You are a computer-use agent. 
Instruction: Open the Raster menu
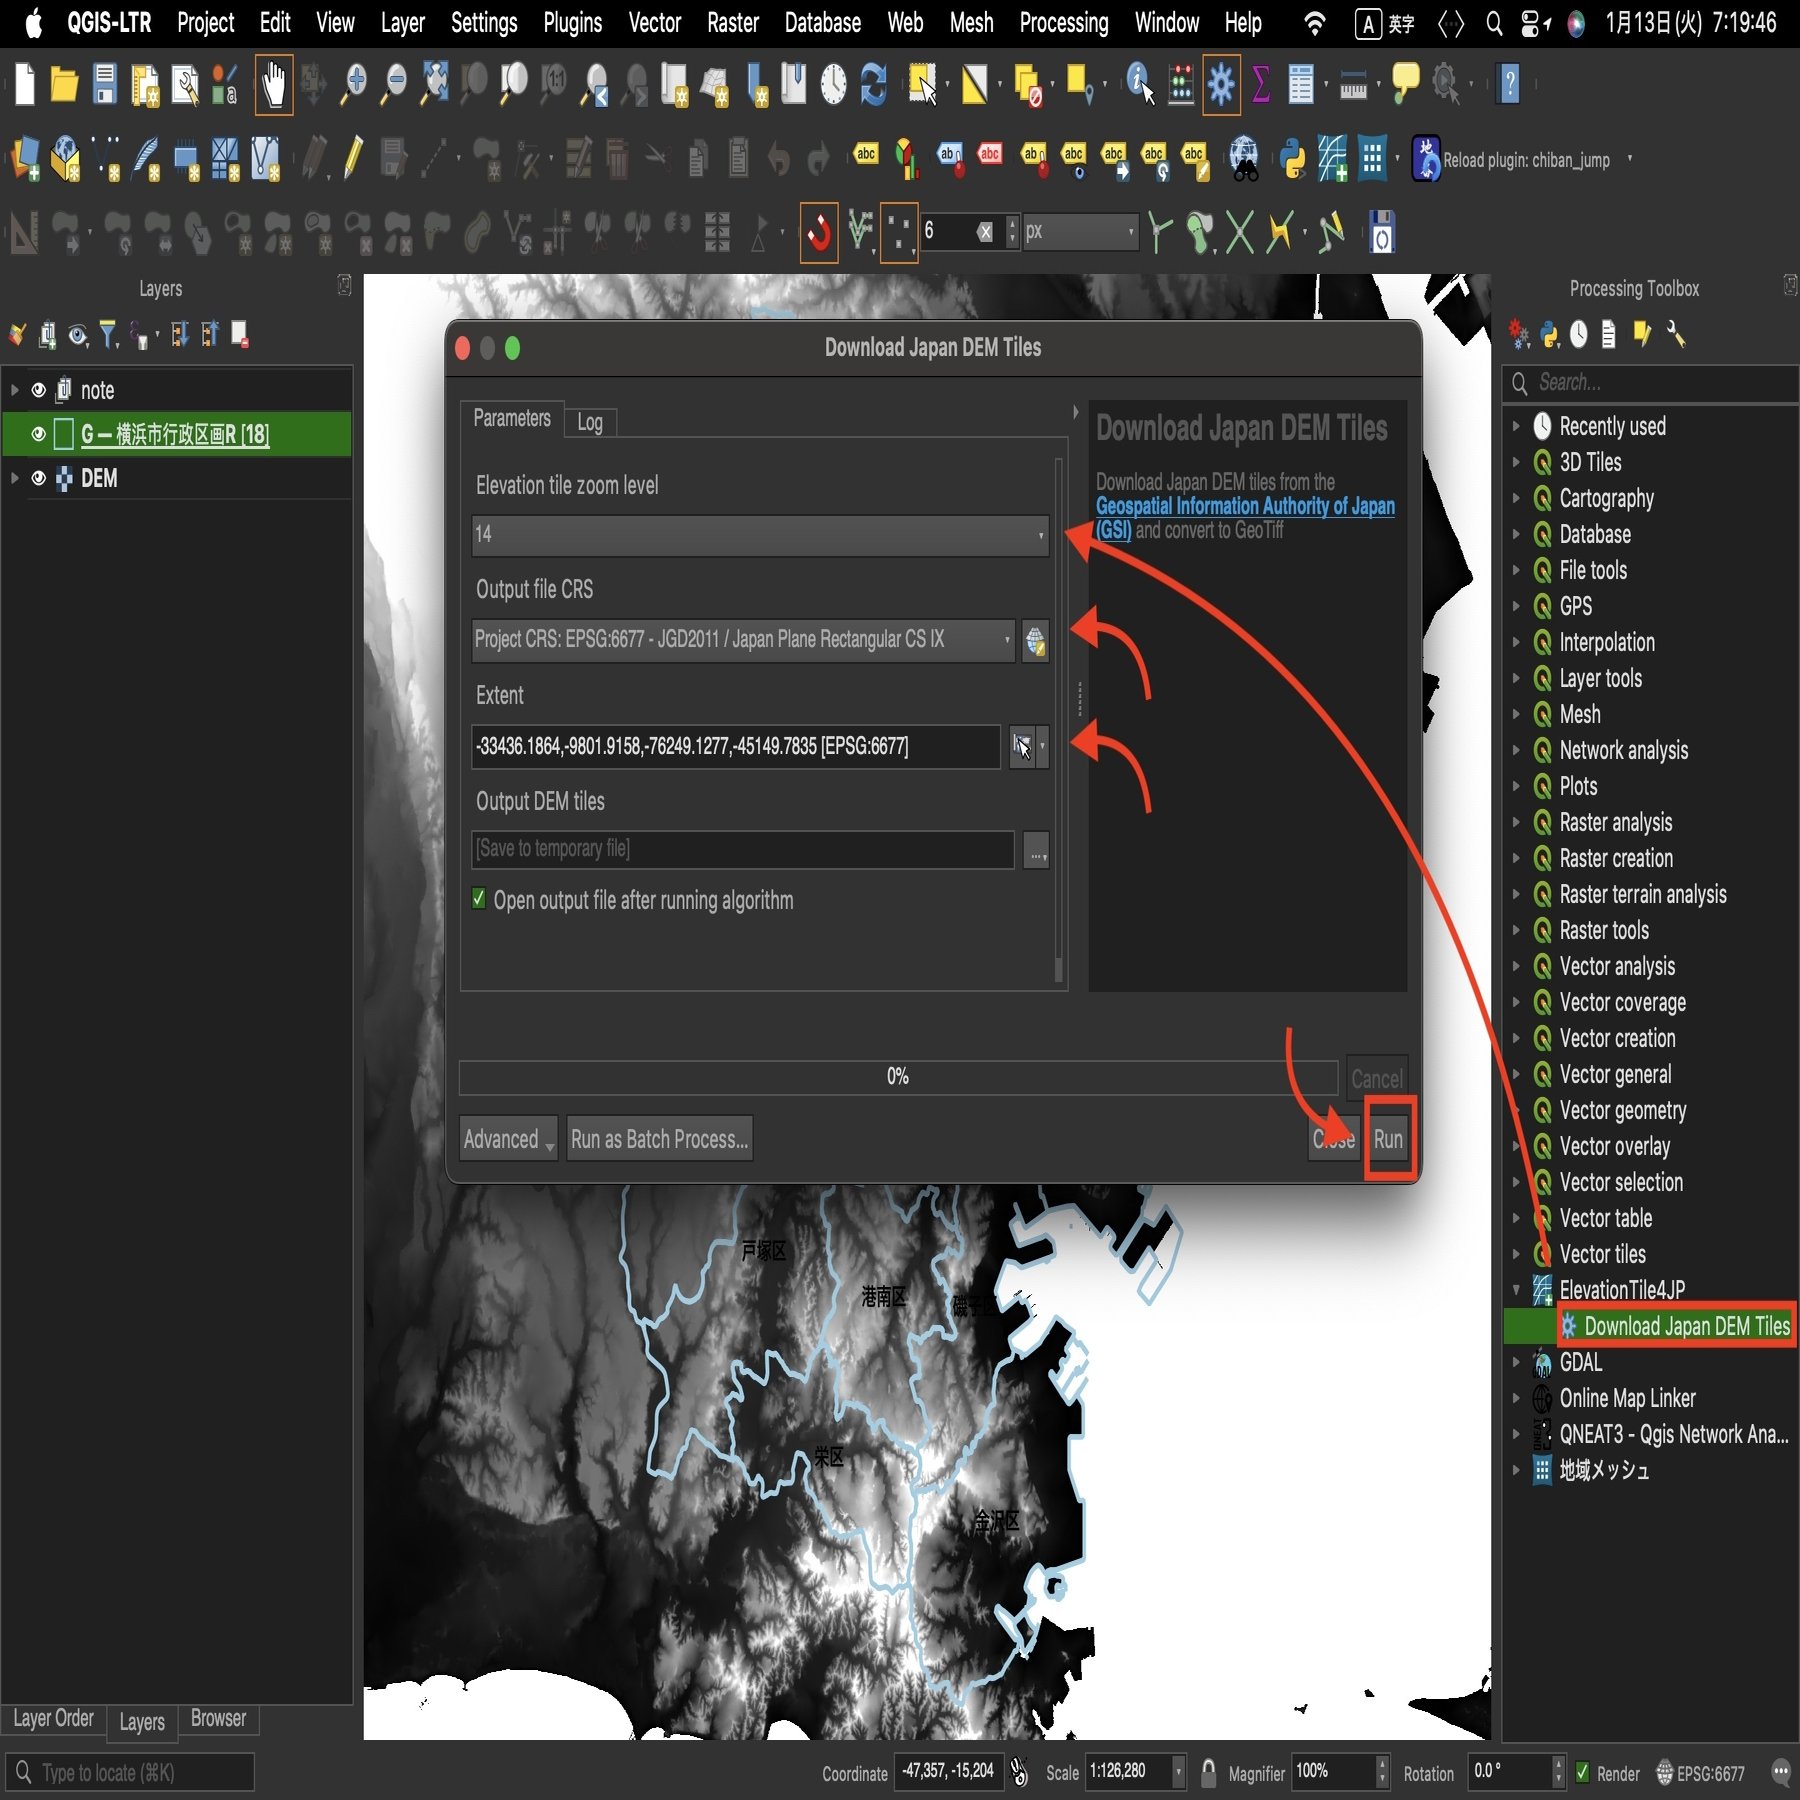coord(732,23)
